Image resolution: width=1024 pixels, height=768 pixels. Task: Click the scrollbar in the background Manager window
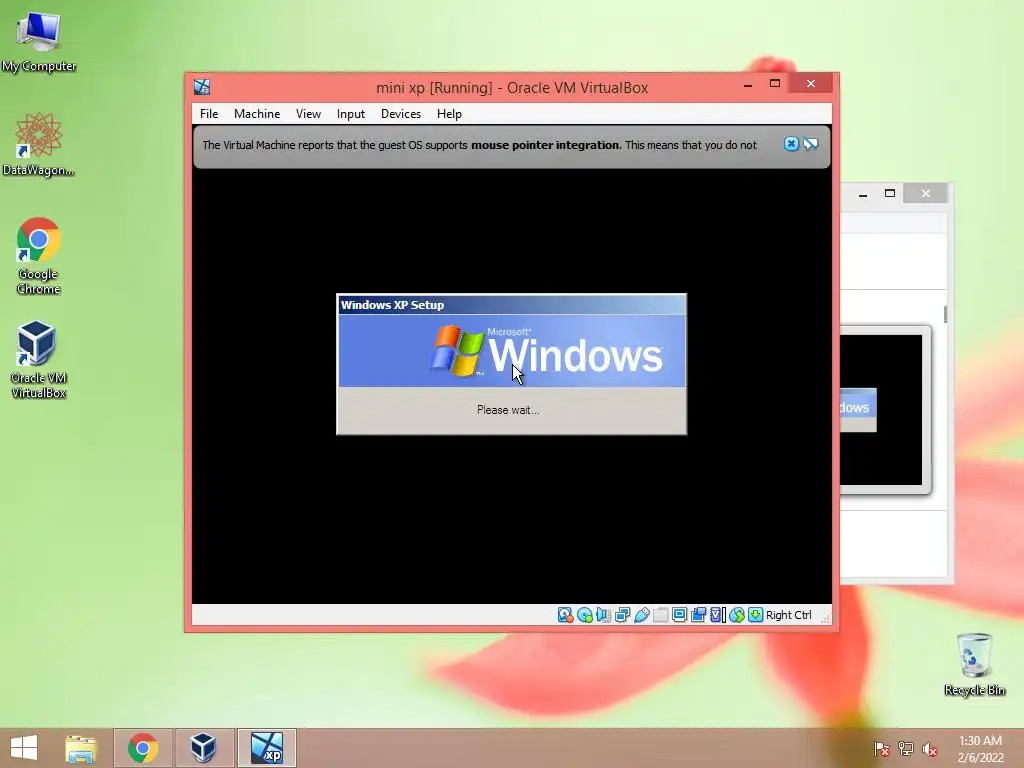point(945,314)
